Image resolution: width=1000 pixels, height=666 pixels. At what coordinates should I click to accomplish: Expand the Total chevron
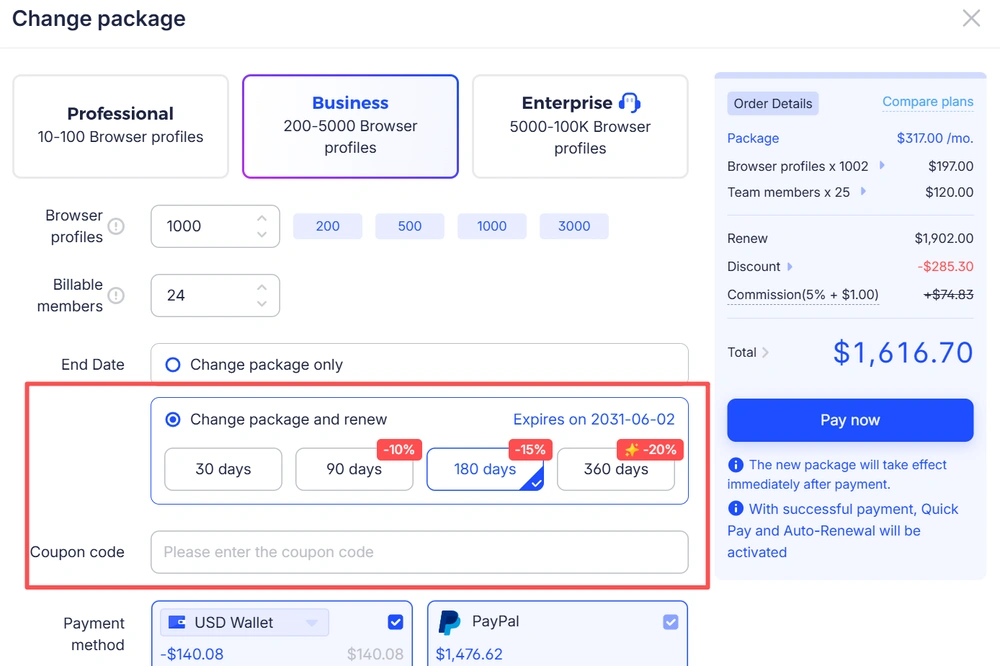pos(765,352)
